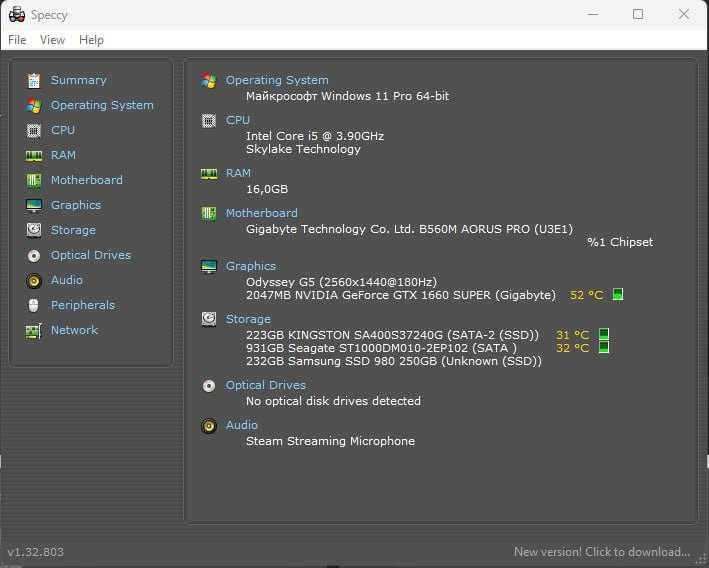Maximize the Speccy window

coord(638,14)
